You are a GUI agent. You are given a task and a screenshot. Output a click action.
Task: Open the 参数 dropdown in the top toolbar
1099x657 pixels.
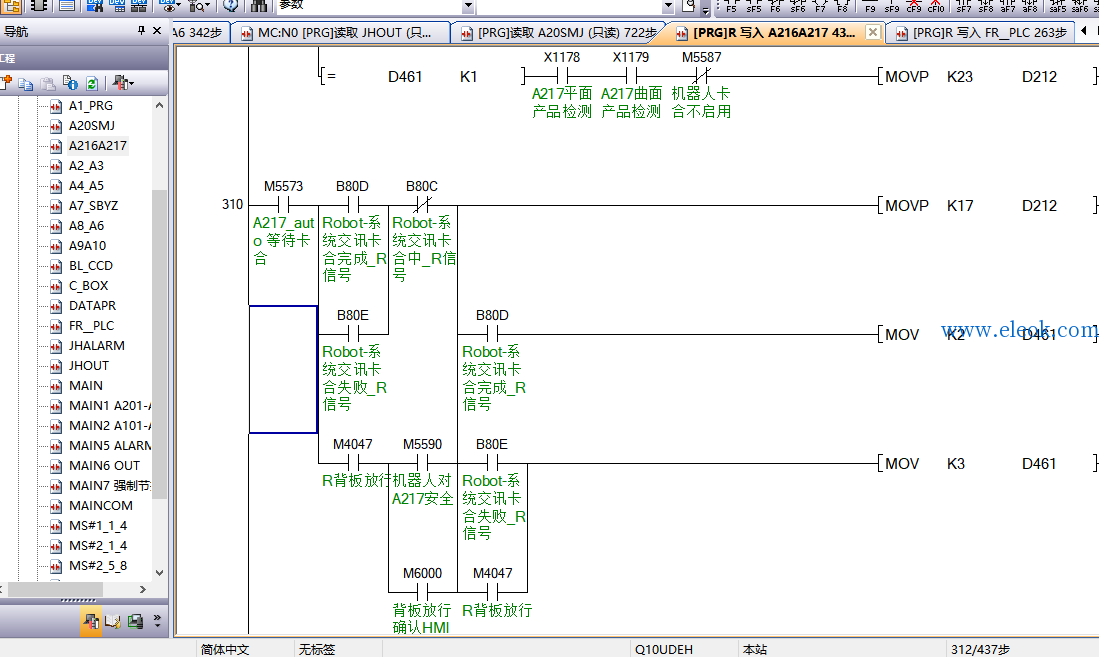[x=468, y=6]
